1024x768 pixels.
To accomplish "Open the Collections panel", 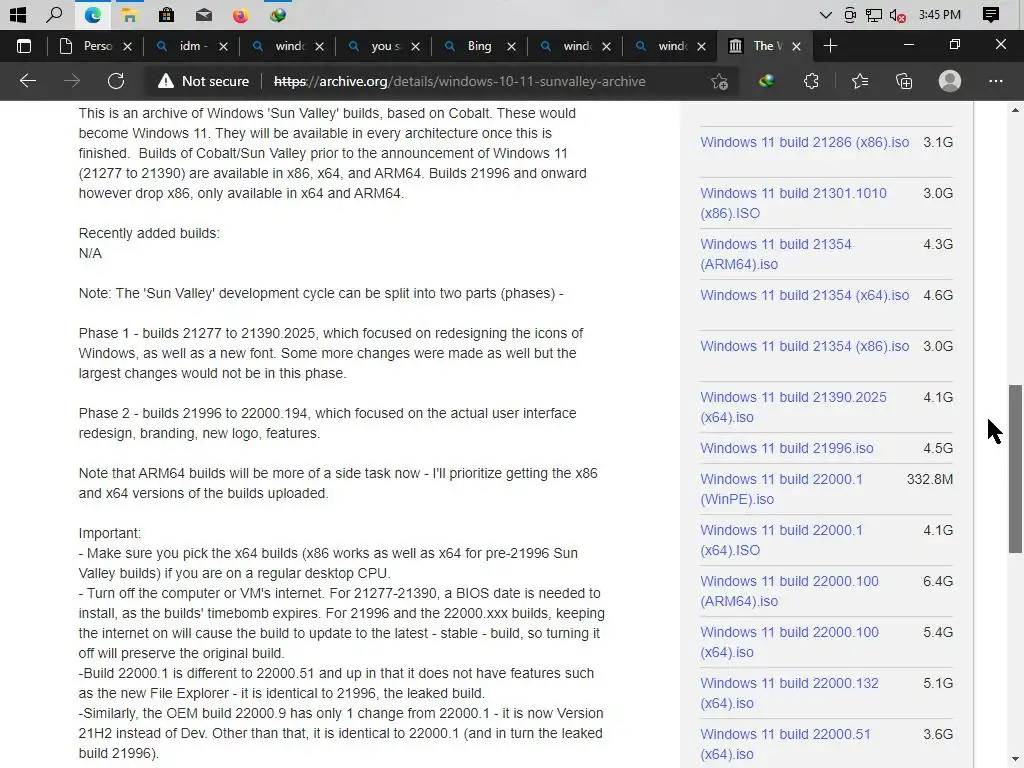I will coord(904,81).
